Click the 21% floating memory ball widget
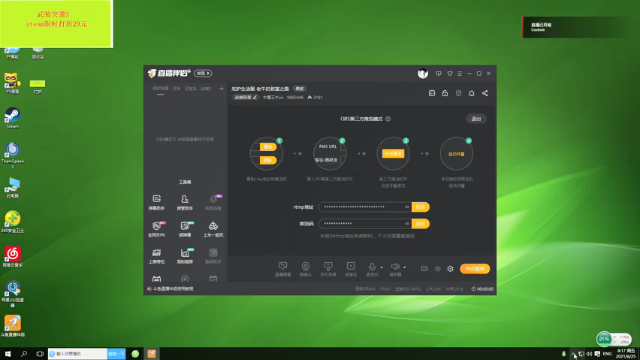This screenshot has width=640, height=360. [604, 339]
